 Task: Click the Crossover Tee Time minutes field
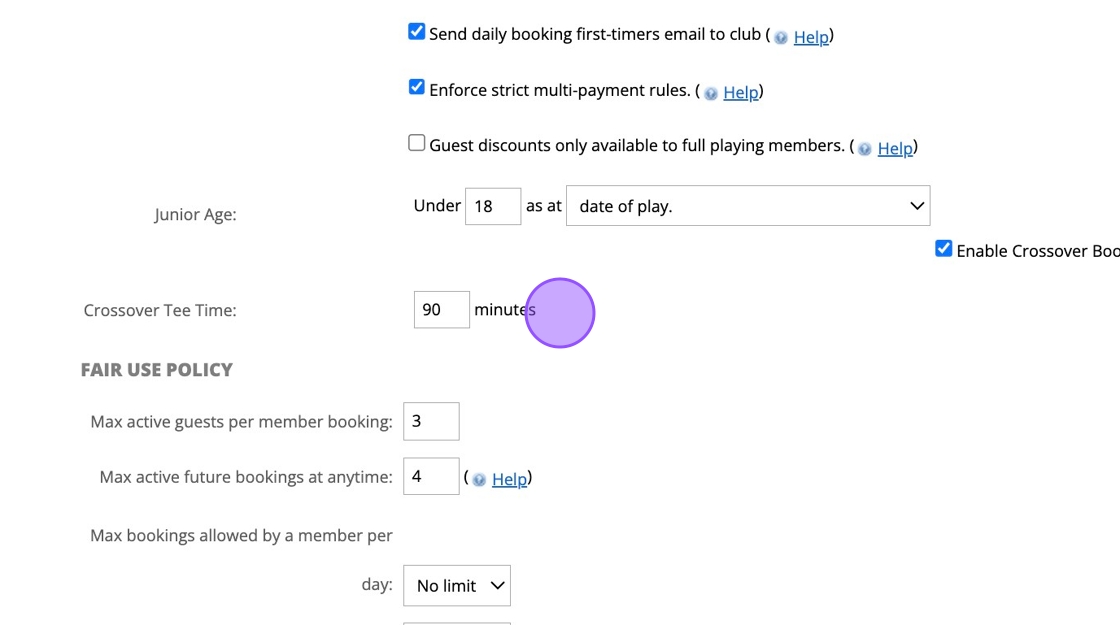coord(441,310)
